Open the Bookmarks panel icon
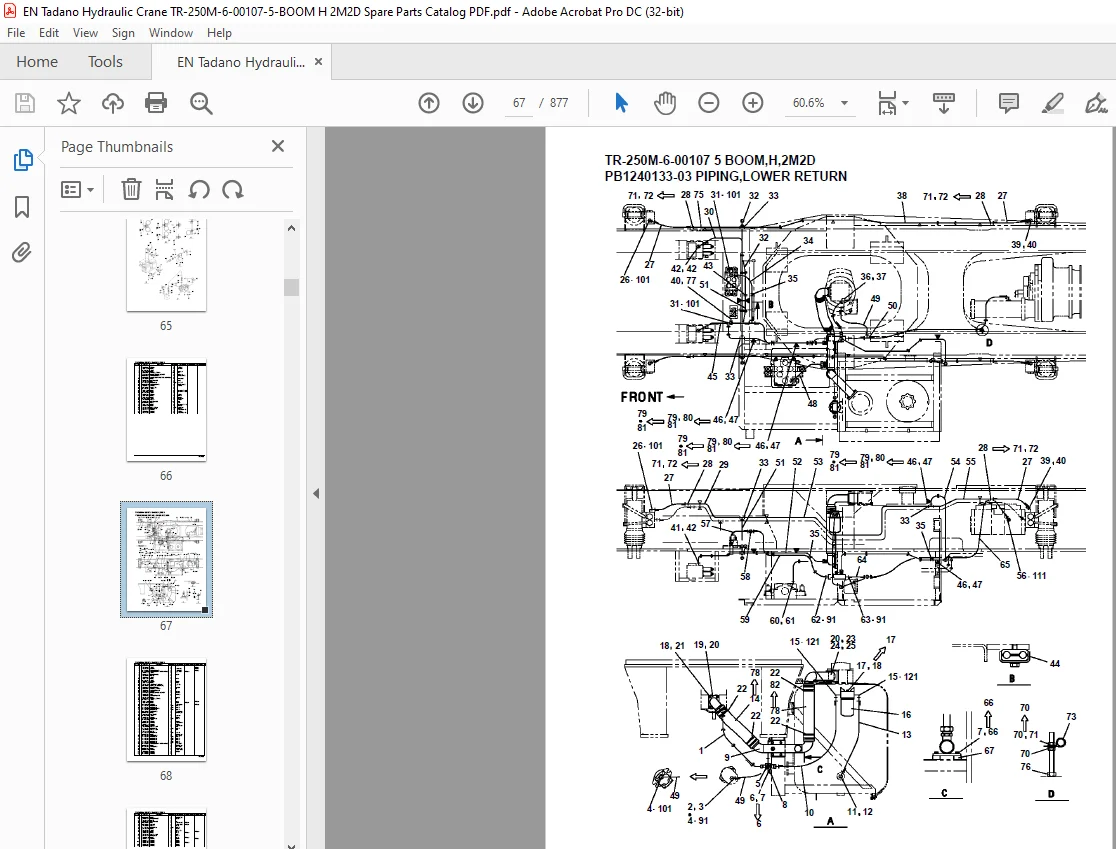This screenshot has height=849, width=1116. tap(22, 207)
